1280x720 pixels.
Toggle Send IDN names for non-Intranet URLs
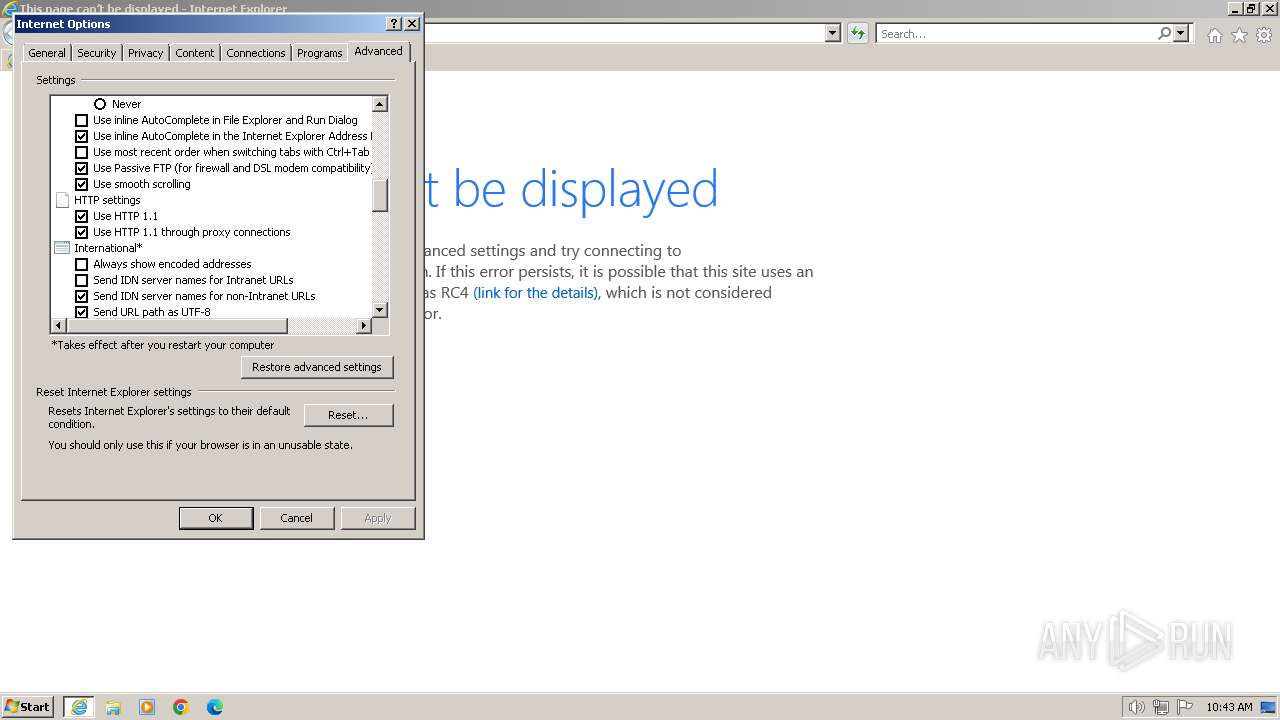(x=82, y=296)
